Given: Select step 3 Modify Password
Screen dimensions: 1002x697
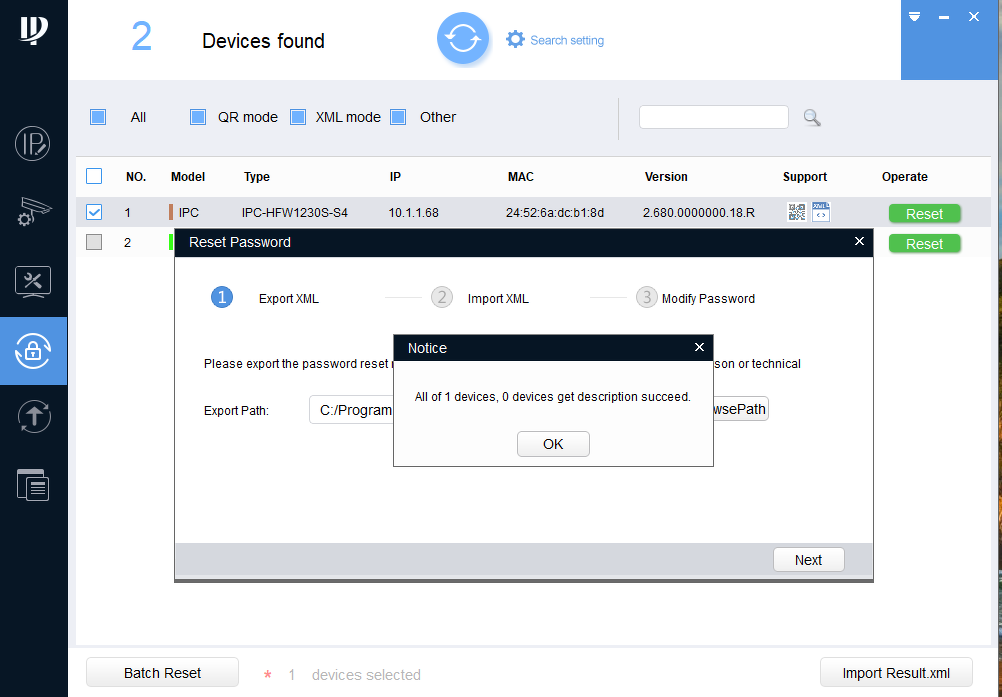Looking at the screenshot, I should click(695, 298).
